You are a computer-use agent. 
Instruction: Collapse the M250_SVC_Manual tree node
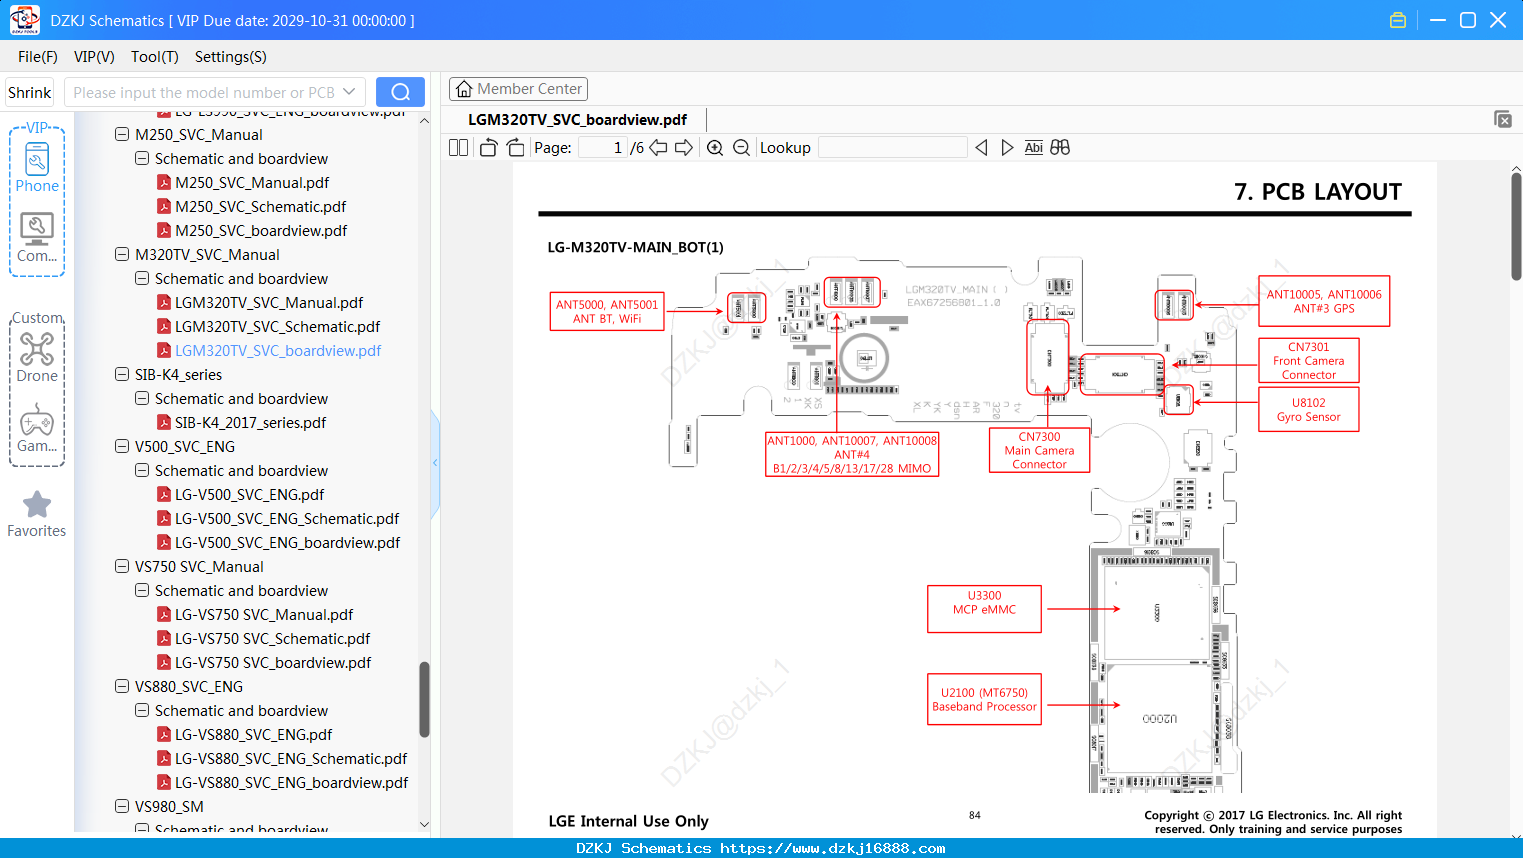(122, 134)
